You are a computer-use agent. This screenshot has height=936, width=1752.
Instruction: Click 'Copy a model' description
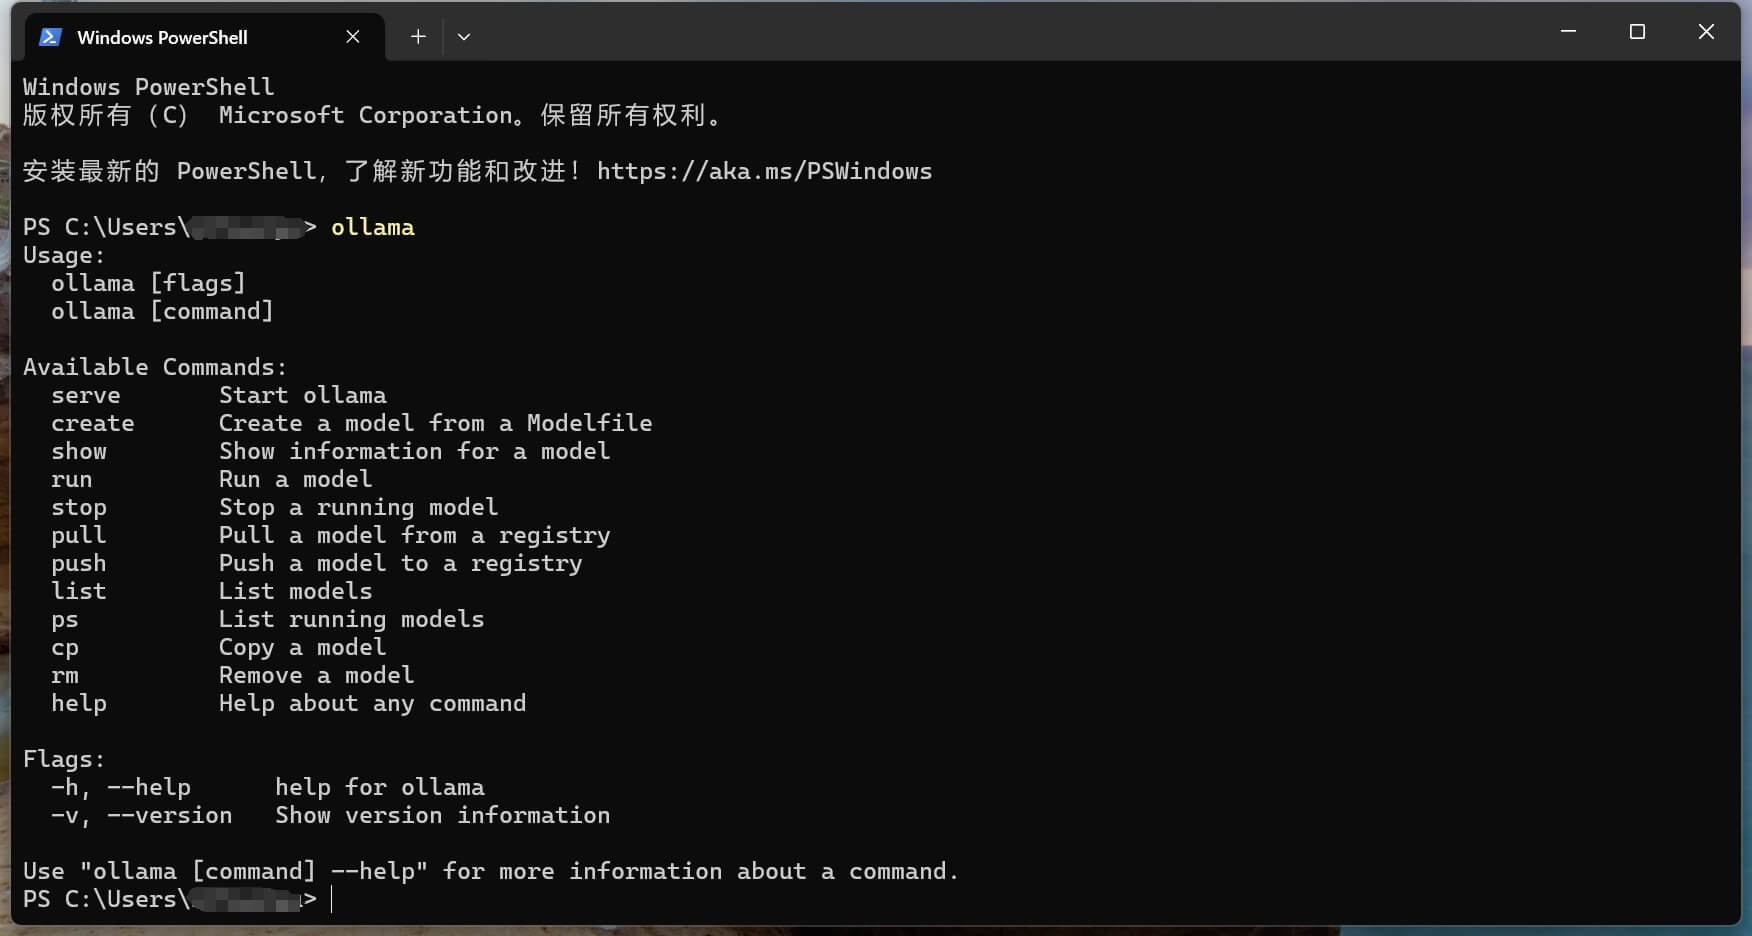click(303, 647)
